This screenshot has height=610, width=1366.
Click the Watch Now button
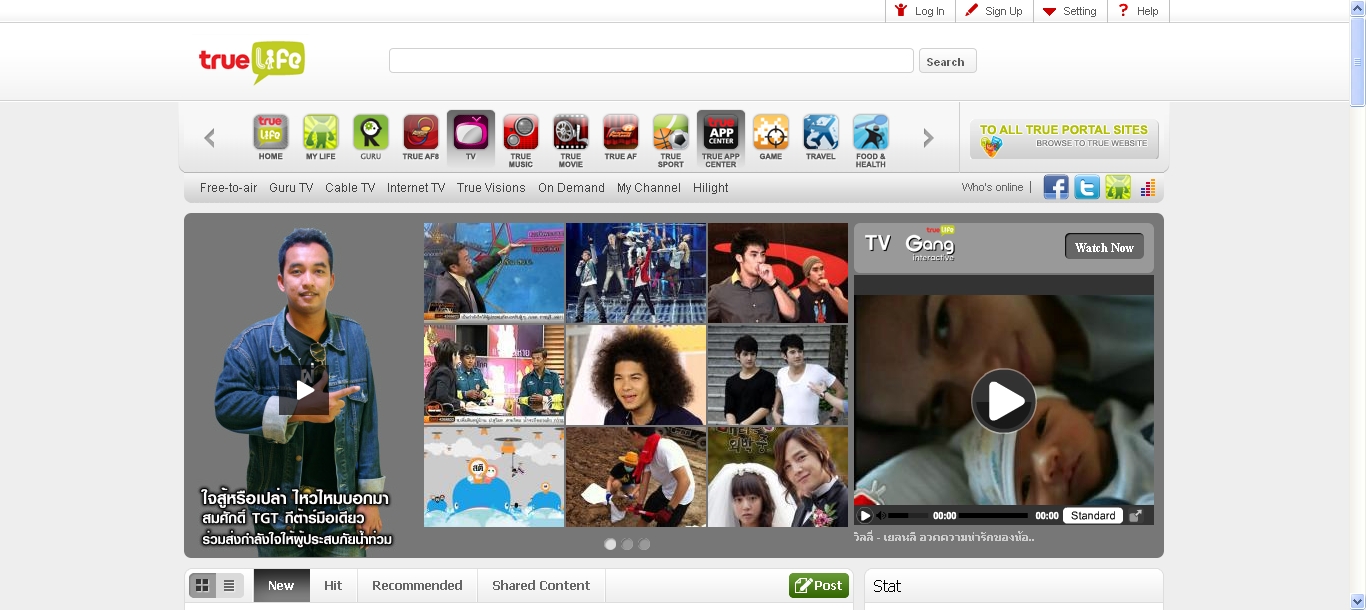pos(1104,247)
